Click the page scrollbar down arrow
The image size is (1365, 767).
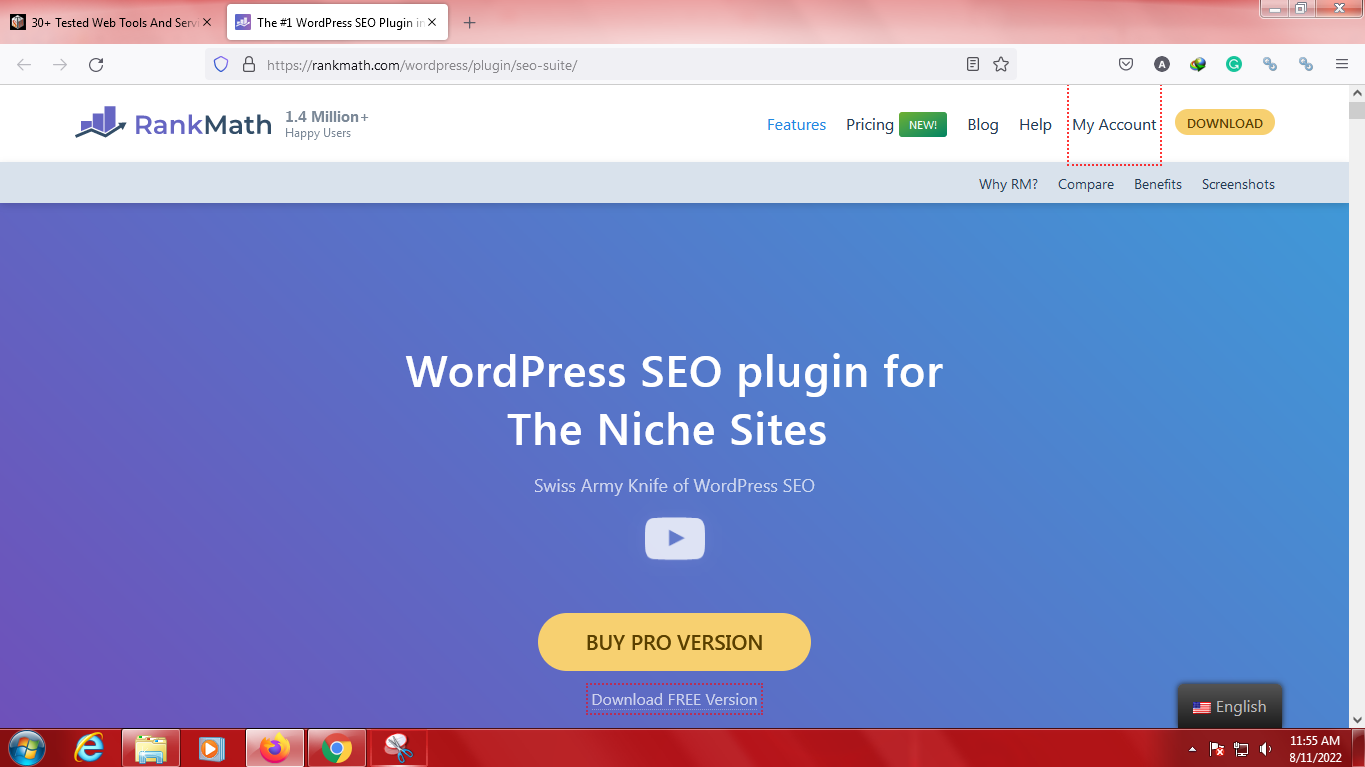[x=1357, y=718]
